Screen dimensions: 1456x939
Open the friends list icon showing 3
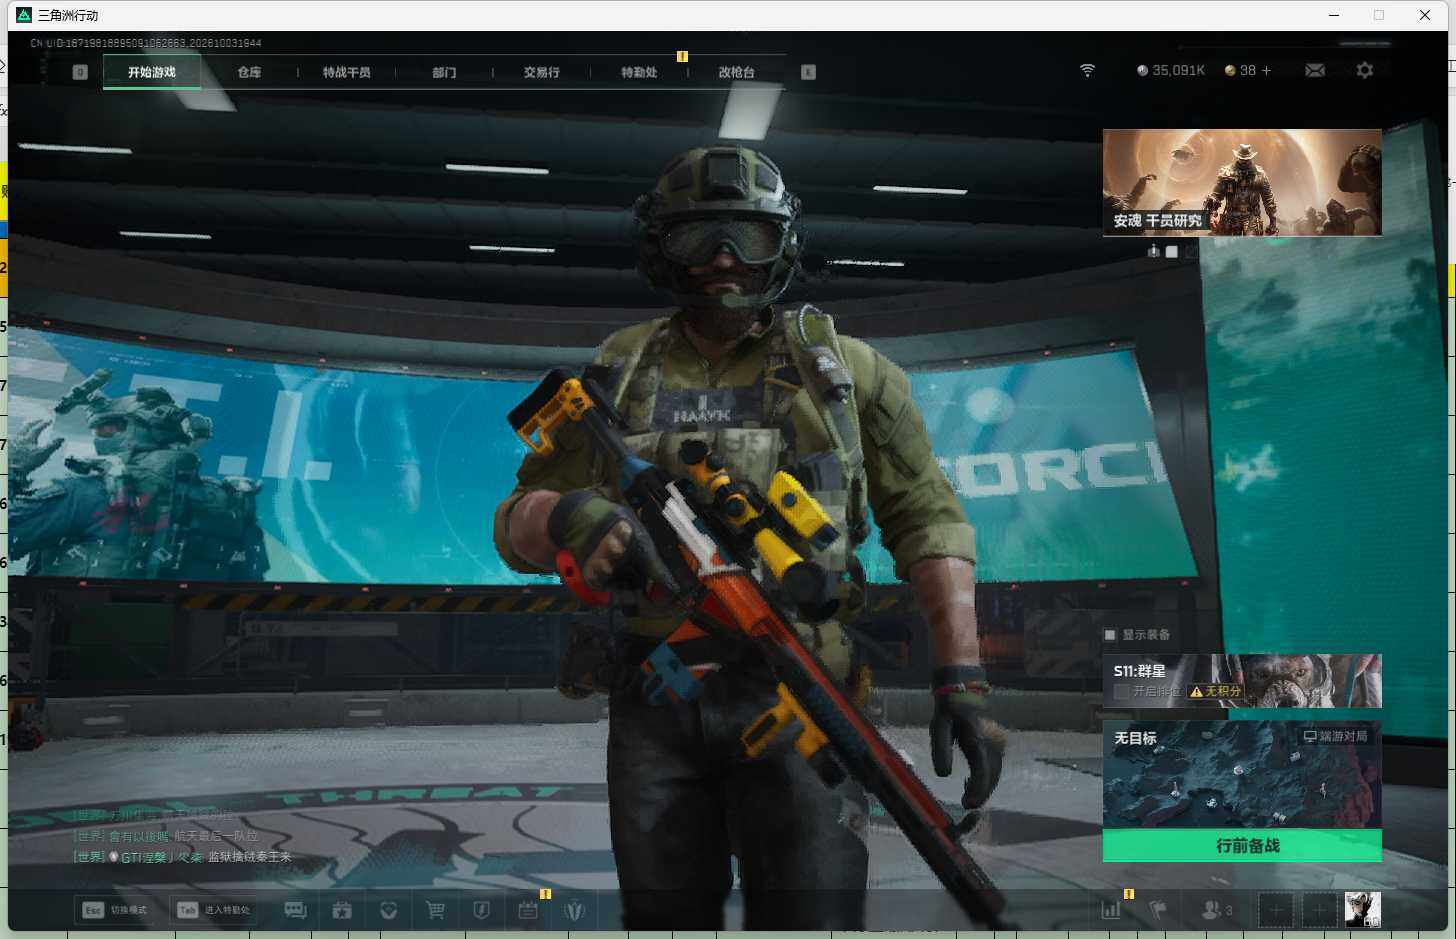[x=1216, y=910]
